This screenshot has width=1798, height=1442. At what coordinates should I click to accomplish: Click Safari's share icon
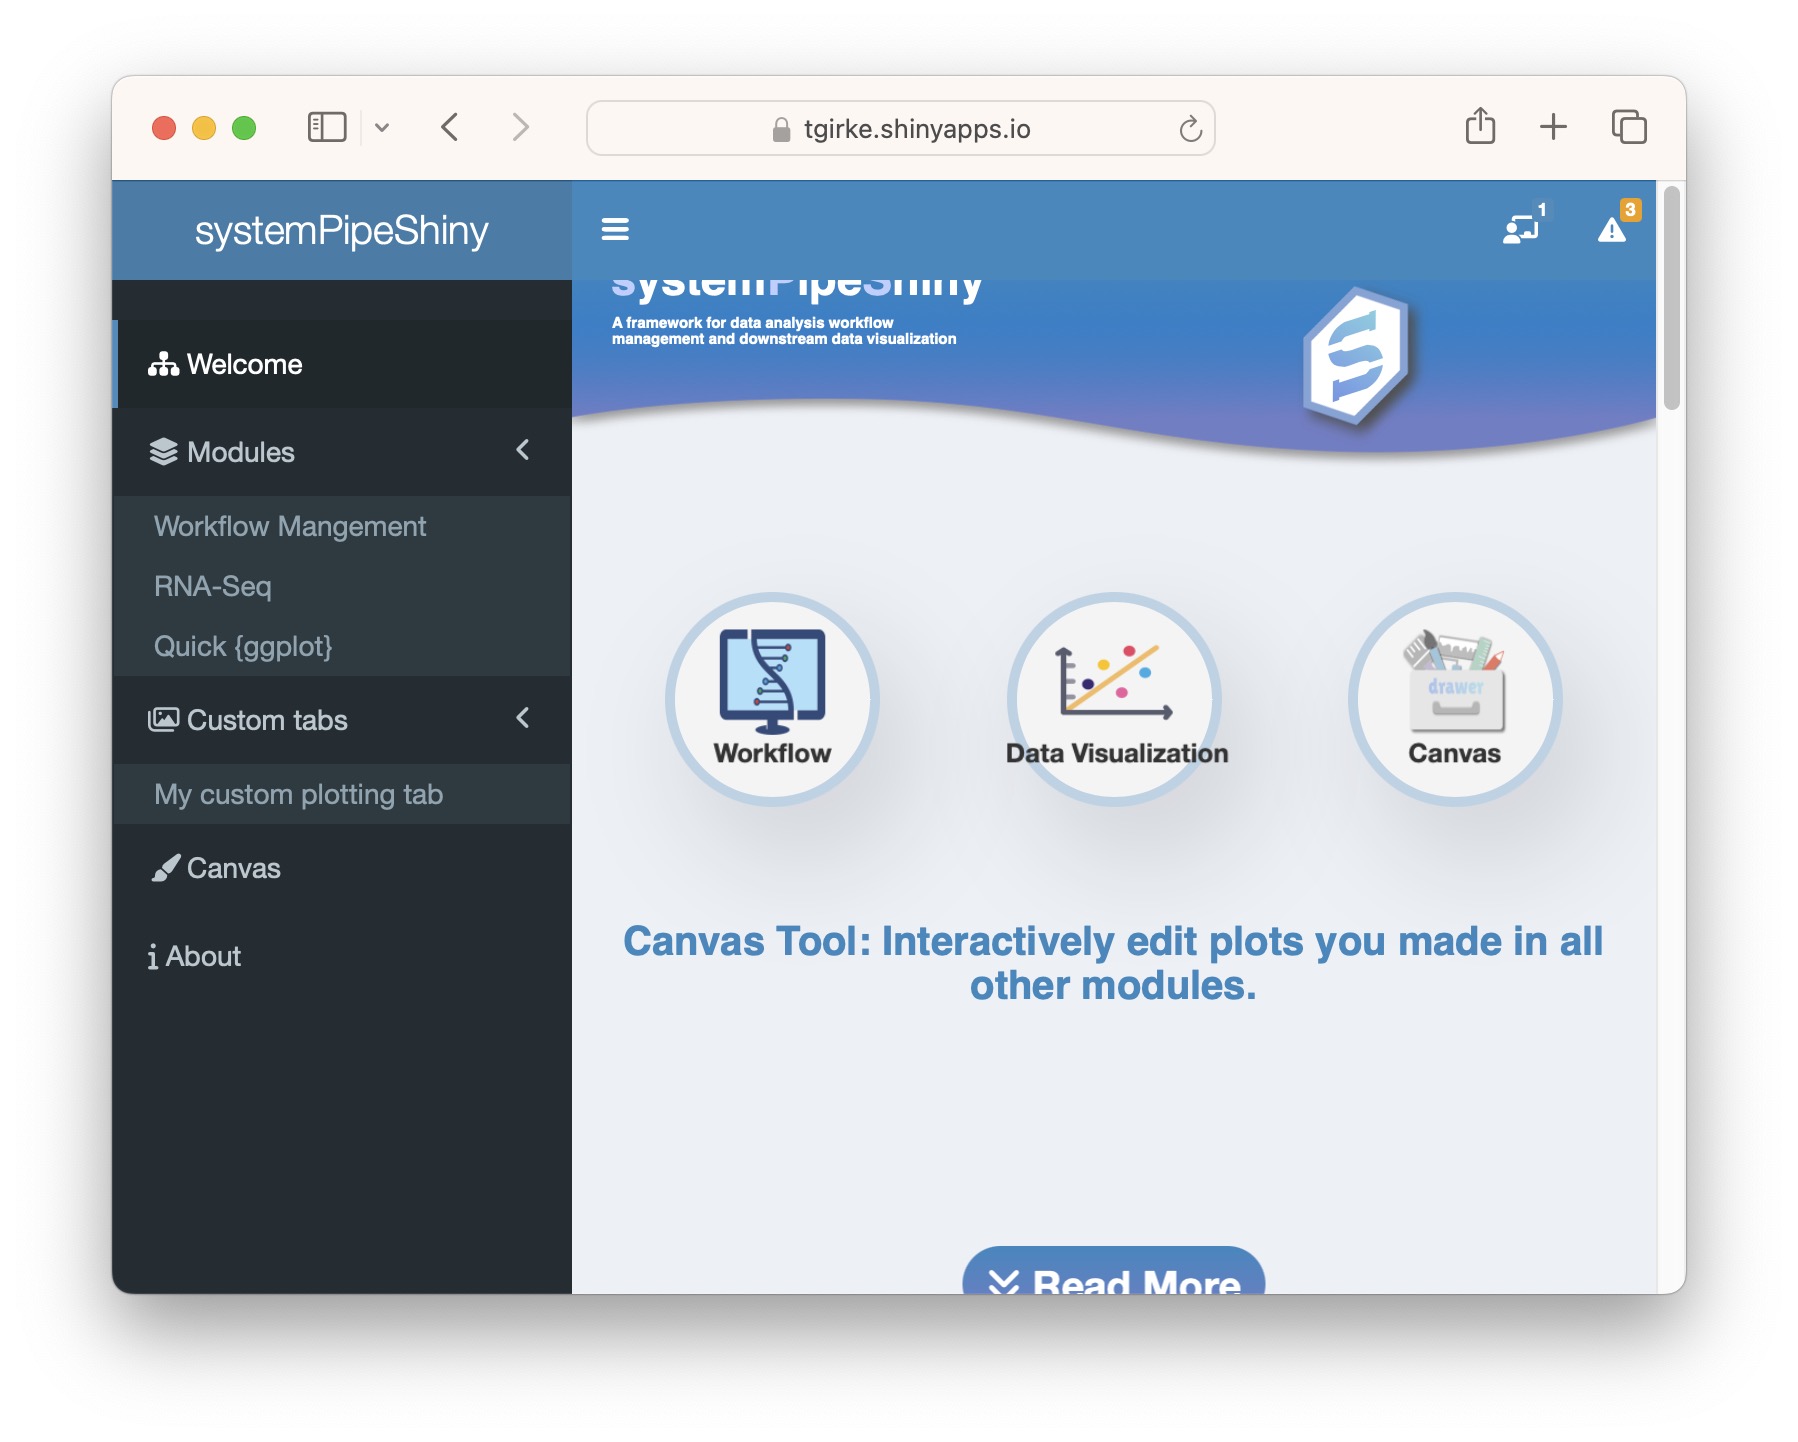point(1480,128)
